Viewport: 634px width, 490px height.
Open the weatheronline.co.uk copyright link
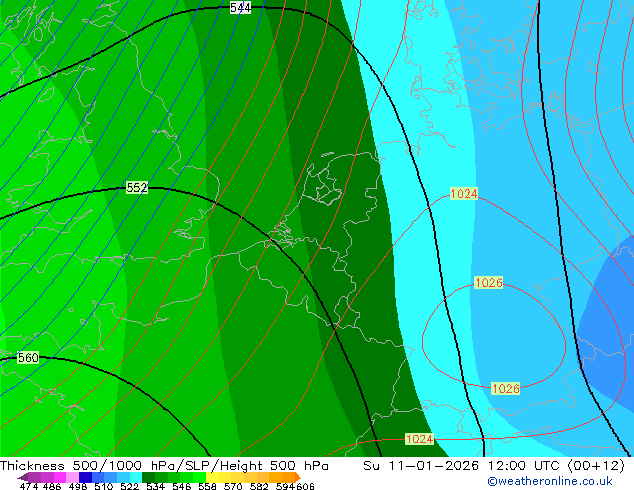(x=549, y=481)
